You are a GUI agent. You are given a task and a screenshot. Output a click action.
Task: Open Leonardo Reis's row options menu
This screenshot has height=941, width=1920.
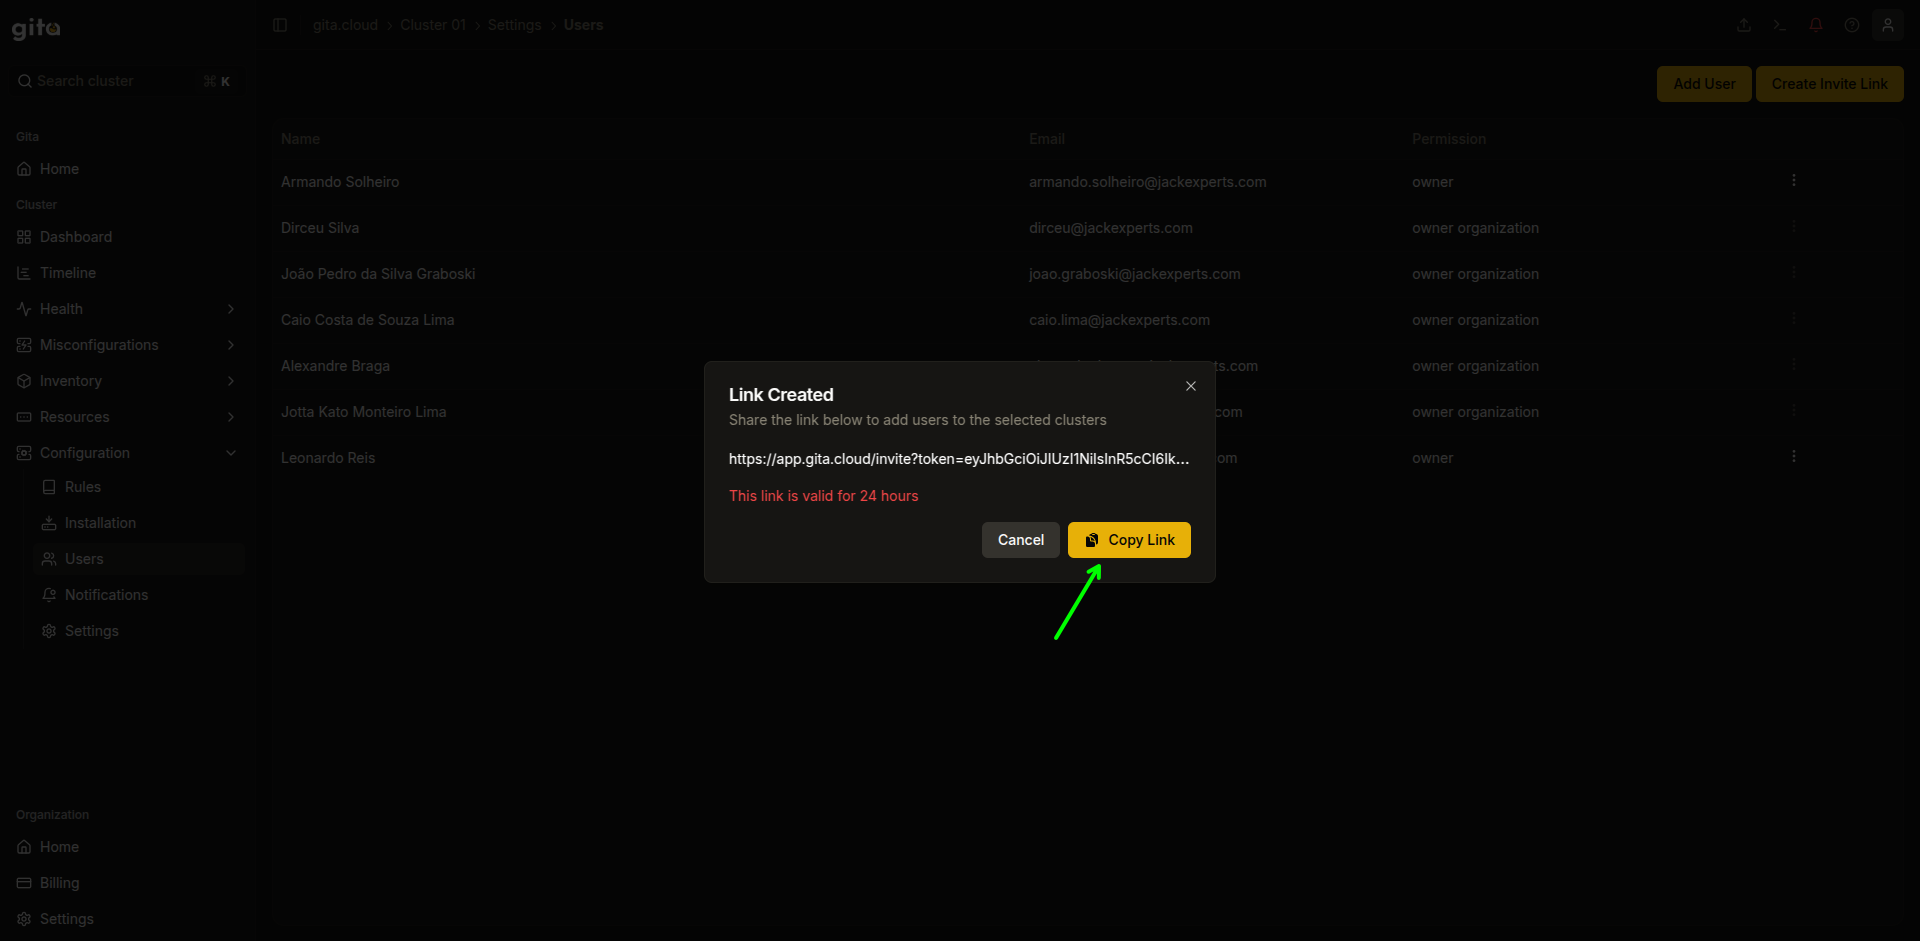coord(1794,457)
